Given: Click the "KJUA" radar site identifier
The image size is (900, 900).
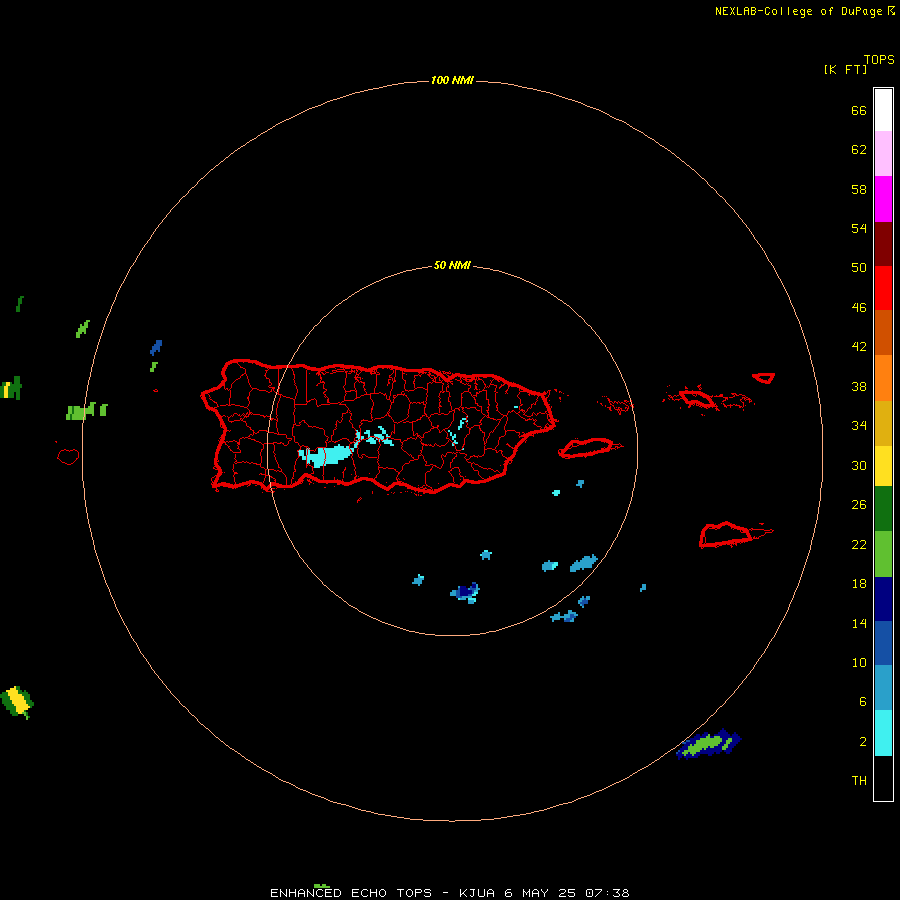Looking at the screenshot, I should coord(476,893).
